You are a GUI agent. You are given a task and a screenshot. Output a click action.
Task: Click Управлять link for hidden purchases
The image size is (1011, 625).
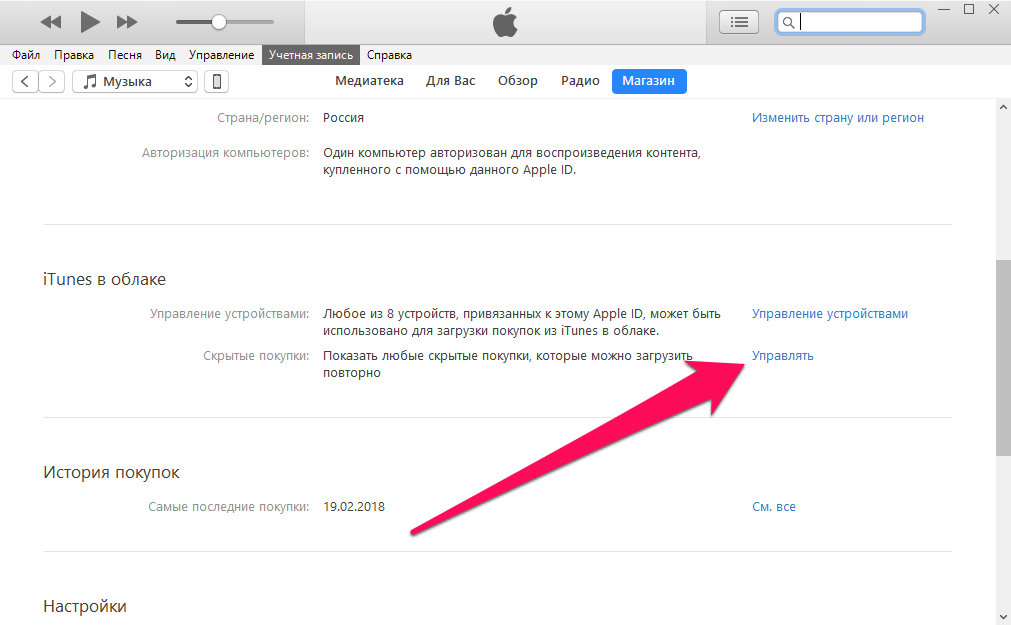pos(783,356)
